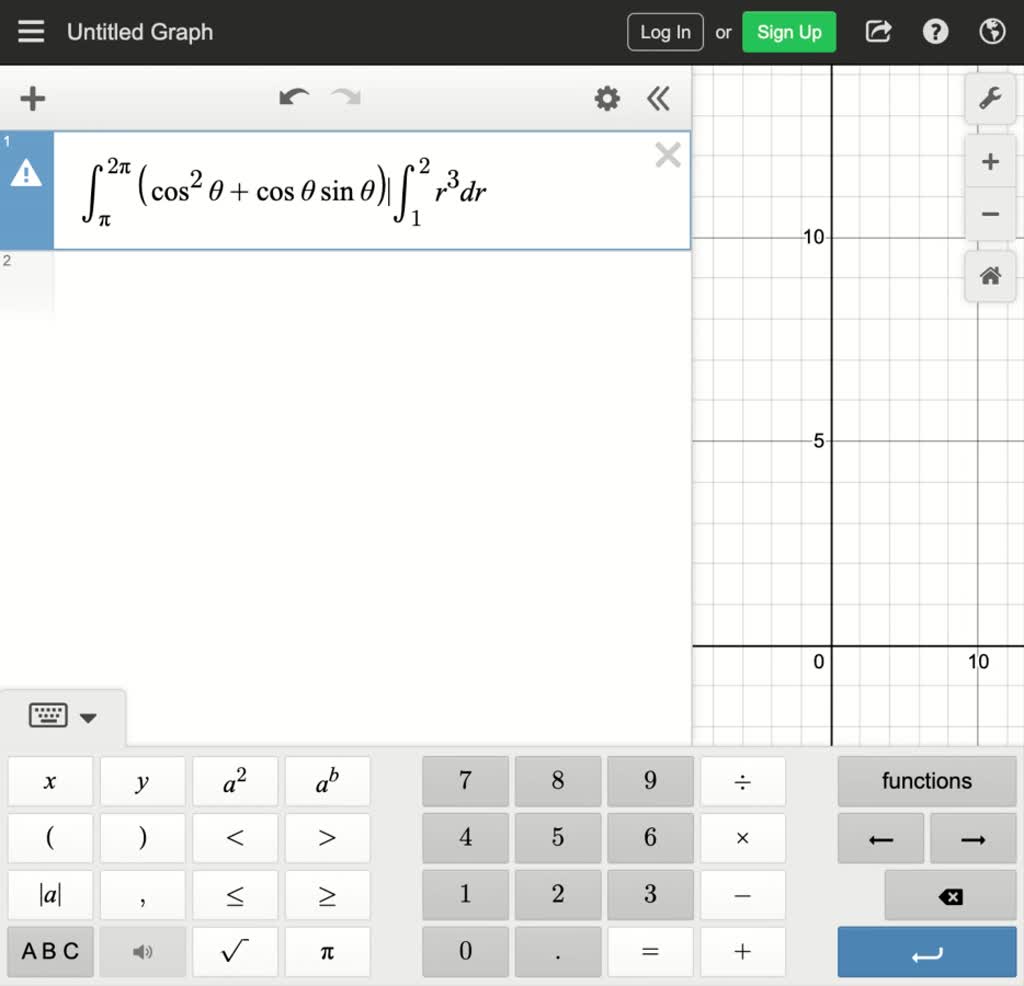This screenshot has height=986, width=1024.
Task: Undo the last expression edit
Action: [294, 98]
